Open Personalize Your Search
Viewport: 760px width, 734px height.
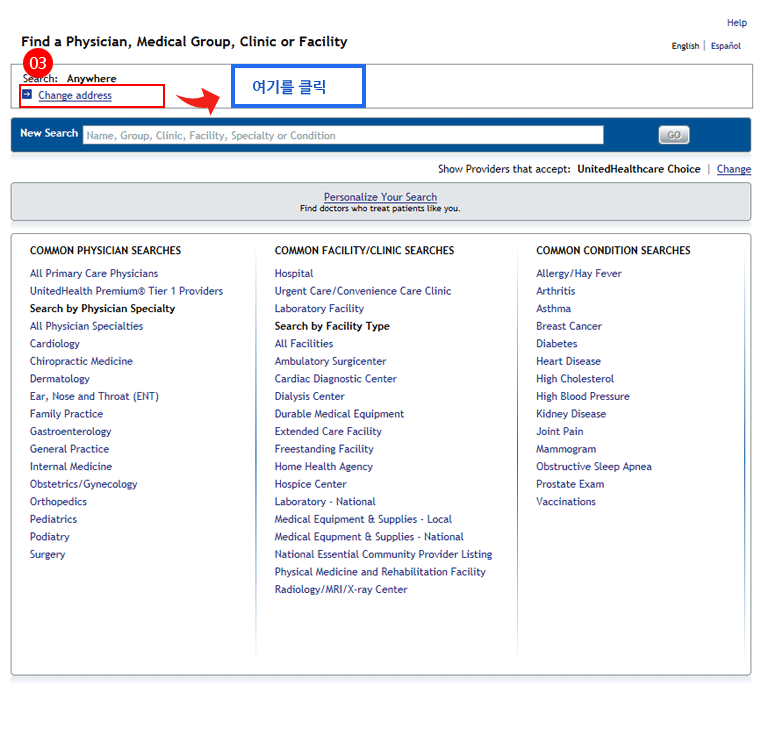[x=380, y=197]
